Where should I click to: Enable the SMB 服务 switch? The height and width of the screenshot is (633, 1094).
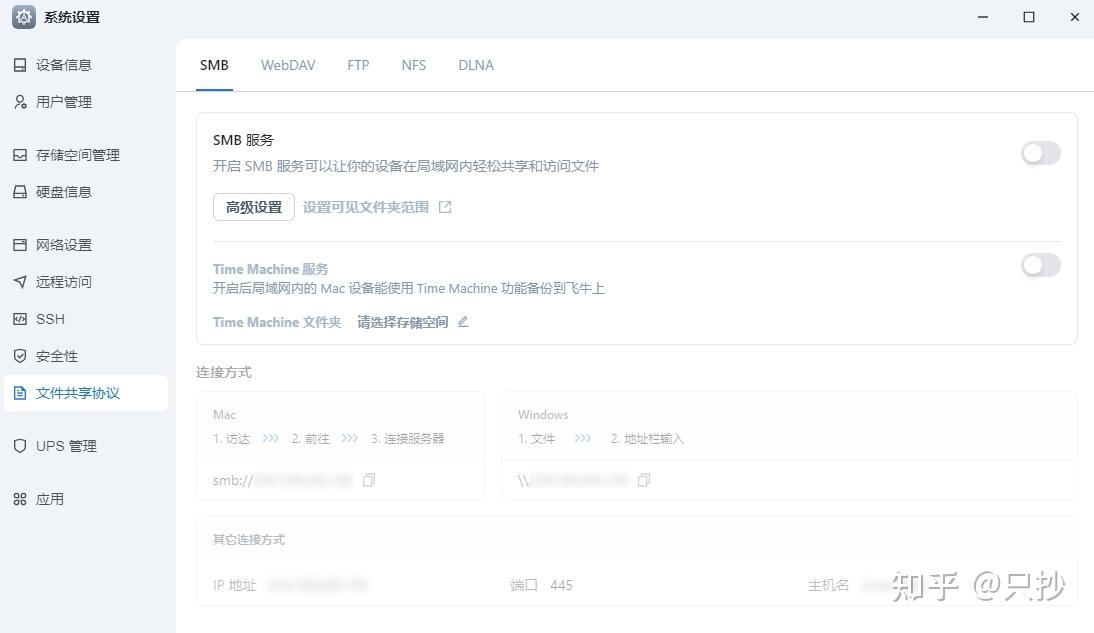[x=1040, y=153]
